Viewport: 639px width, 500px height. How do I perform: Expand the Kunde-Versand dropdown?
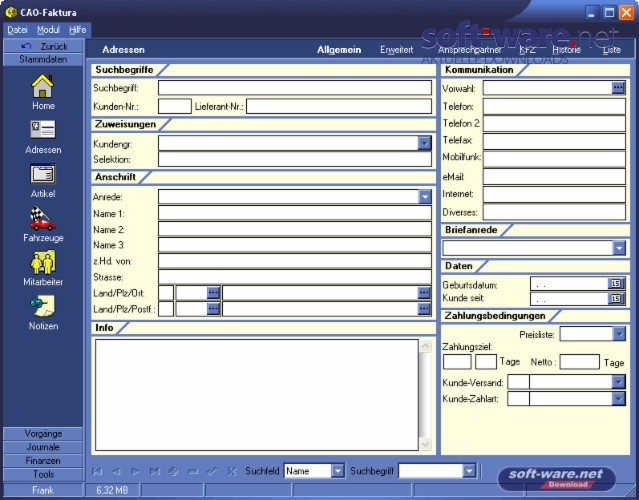[x=619, y=382]
